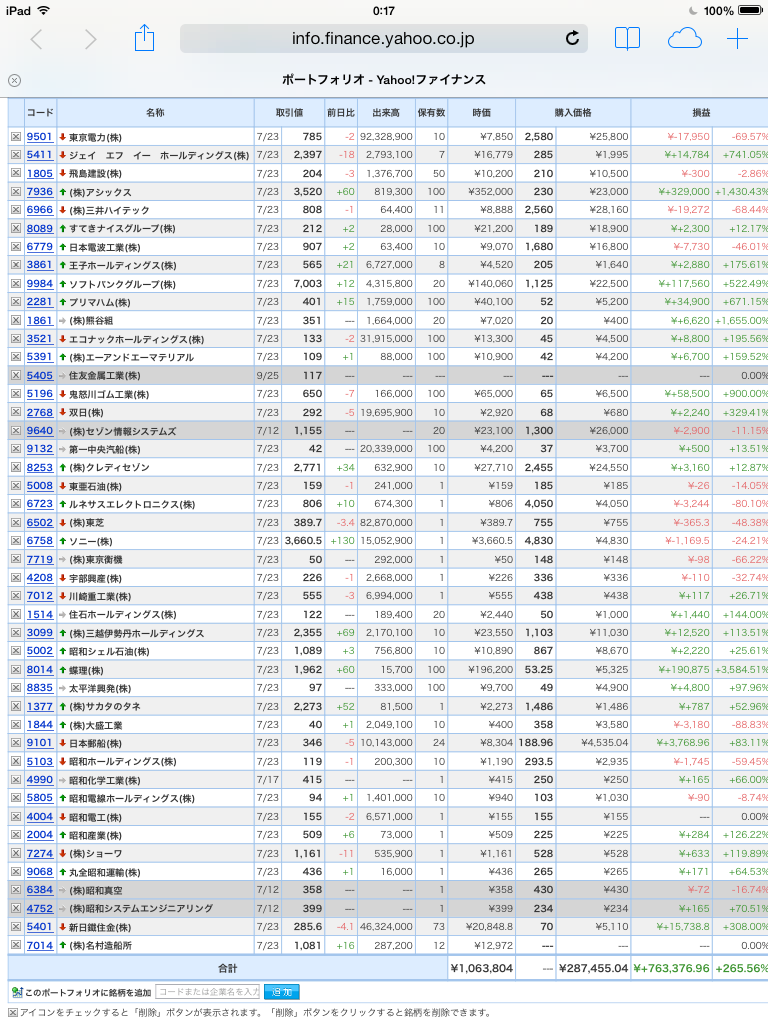768x1024 pixels.
Task: Check delete box for 7936 アシックス
Action: pos(16,191)
